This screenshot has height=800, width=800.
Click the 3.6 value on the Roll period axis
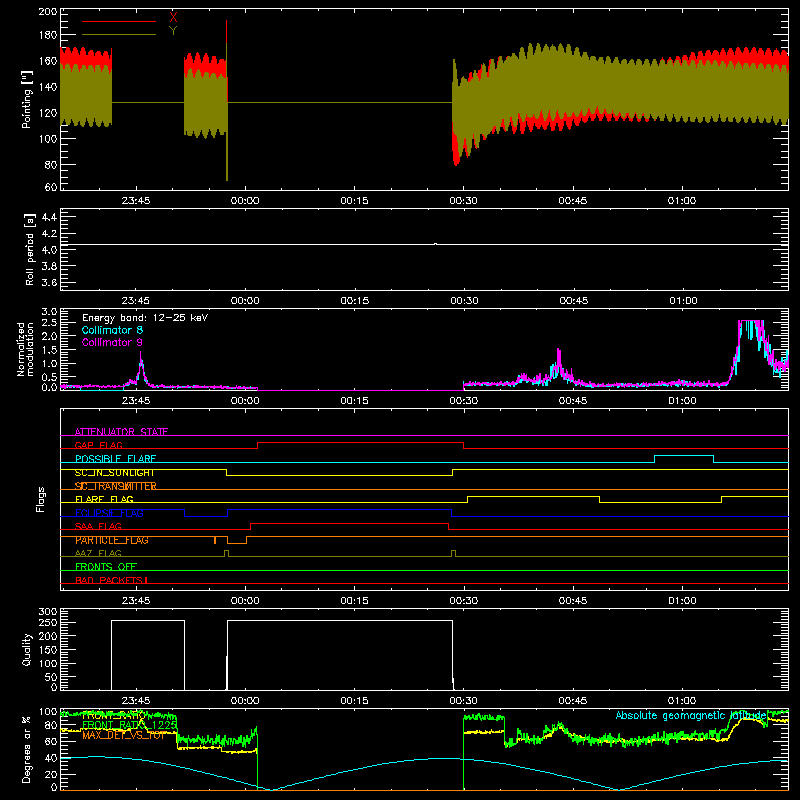(x=49, y=282)
